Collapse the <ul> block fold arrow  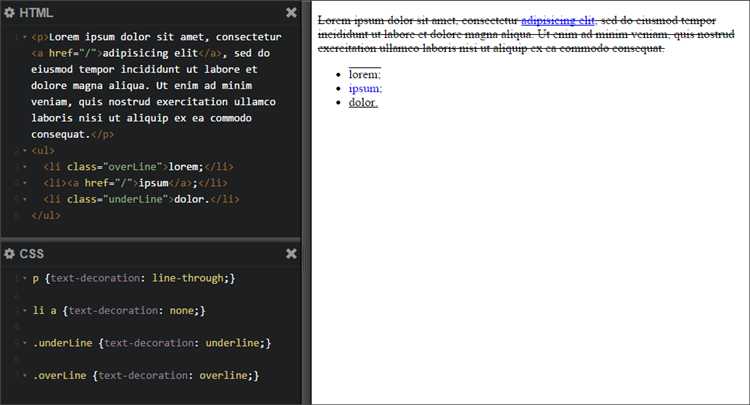click(25, 151)
